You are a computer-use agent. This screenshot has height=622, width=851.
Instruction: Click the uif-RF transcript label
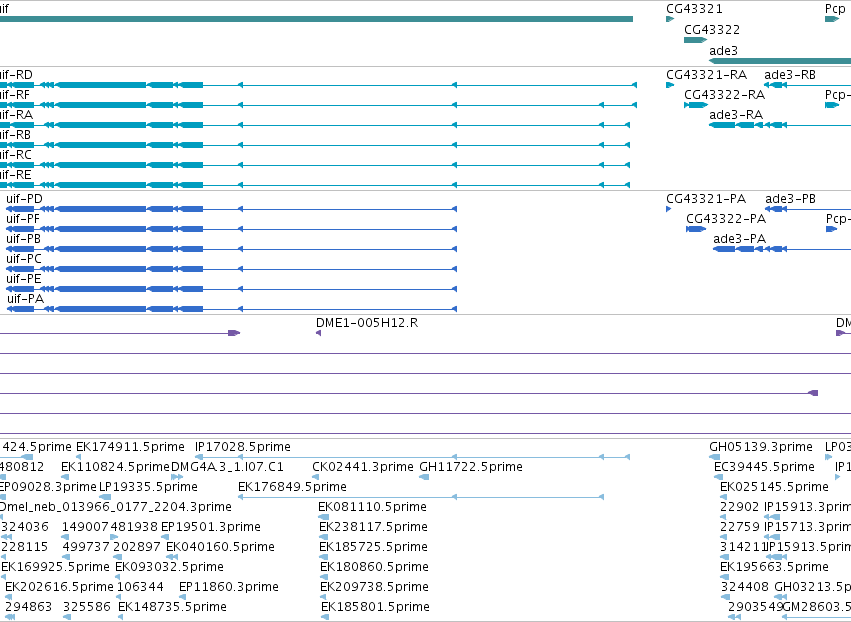(15, 94)
